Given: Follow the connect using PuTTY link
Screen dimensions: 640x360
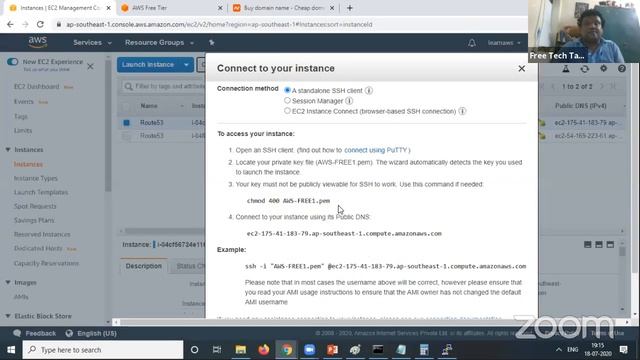Looking at the screenshot, I should (376, 150).
